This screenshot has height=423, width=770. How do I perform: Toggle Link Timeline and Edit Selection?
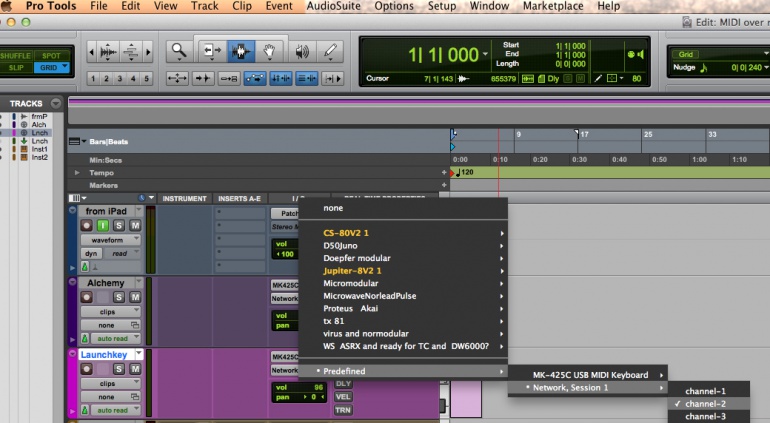pyautogui.click(x=281, y=78)
